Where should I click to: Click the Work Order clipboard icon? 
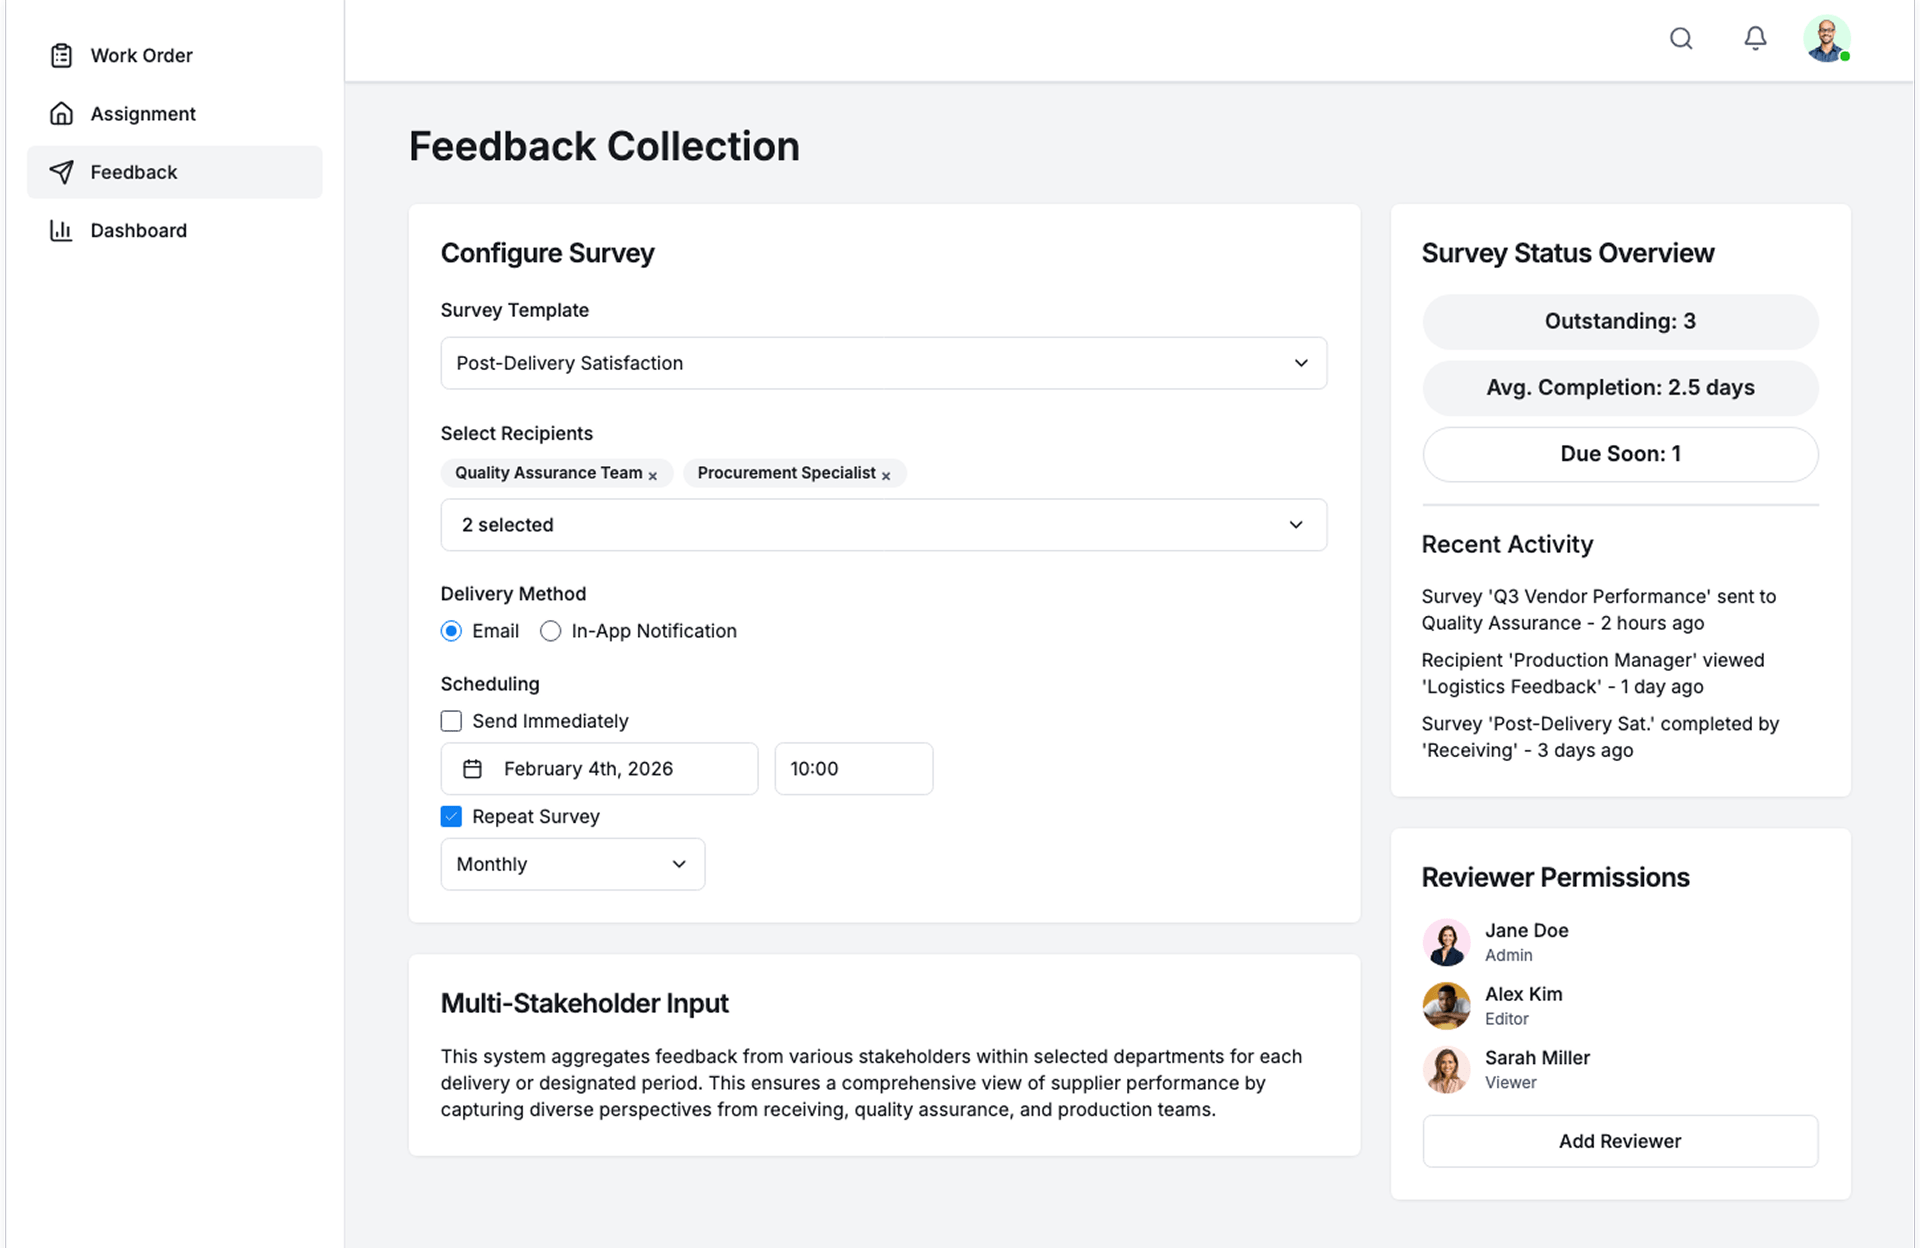click(x=61, y=56)
